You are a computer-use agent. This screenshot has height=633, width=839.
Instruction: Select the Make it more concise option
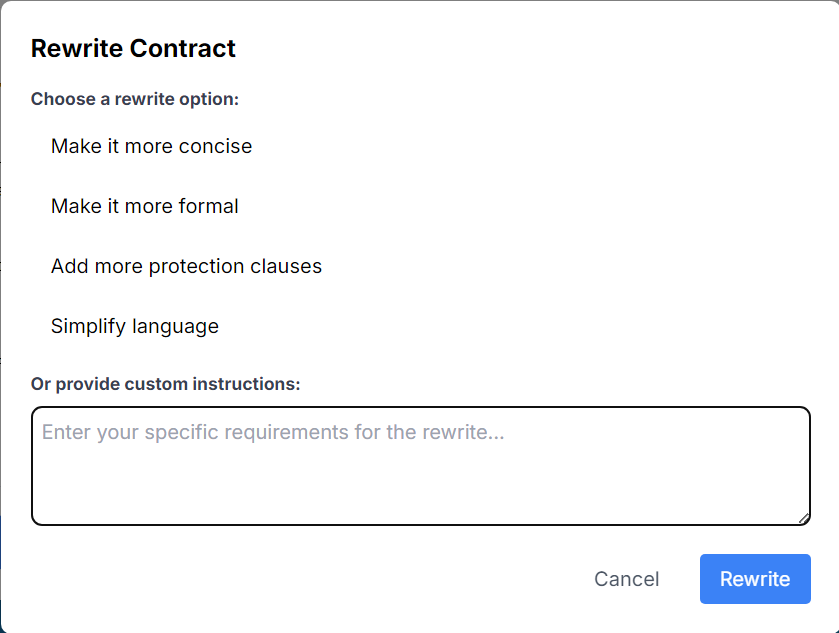pos(151,146)
